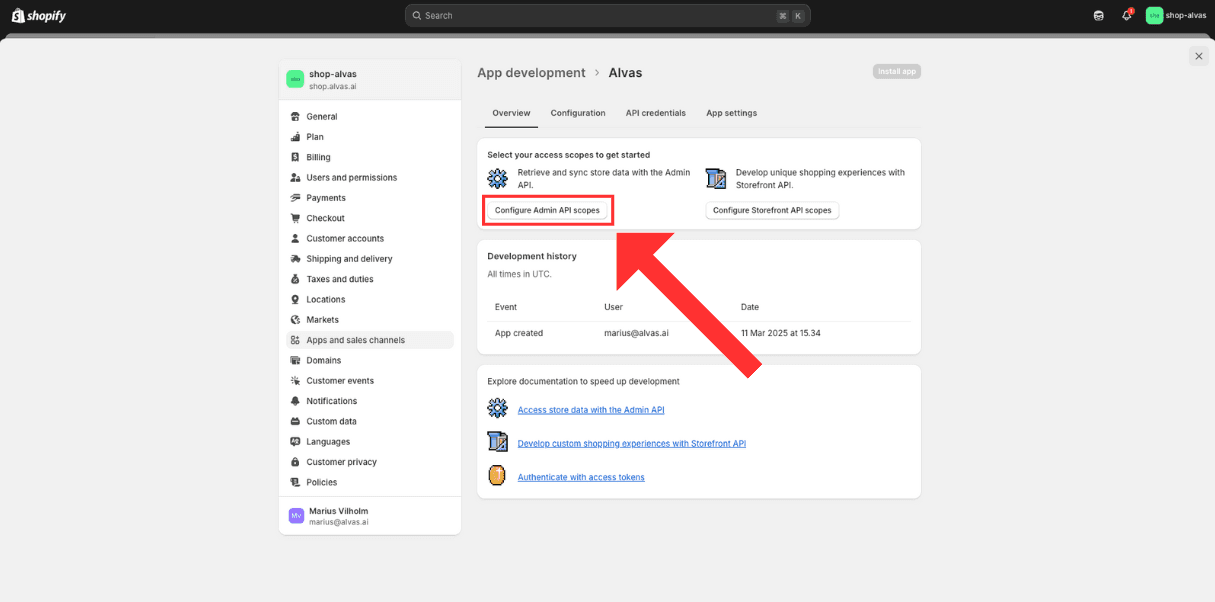Open Access store data with Admin API link
The height and width of the screenshot is (602, 1215).
pos(591,410)
